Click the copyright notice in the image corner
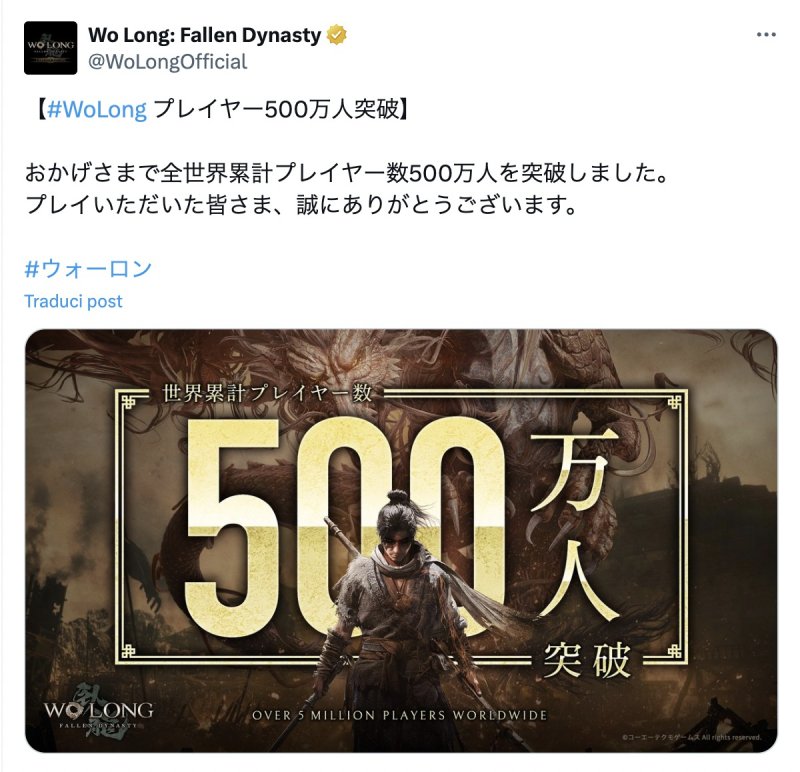 691,737
